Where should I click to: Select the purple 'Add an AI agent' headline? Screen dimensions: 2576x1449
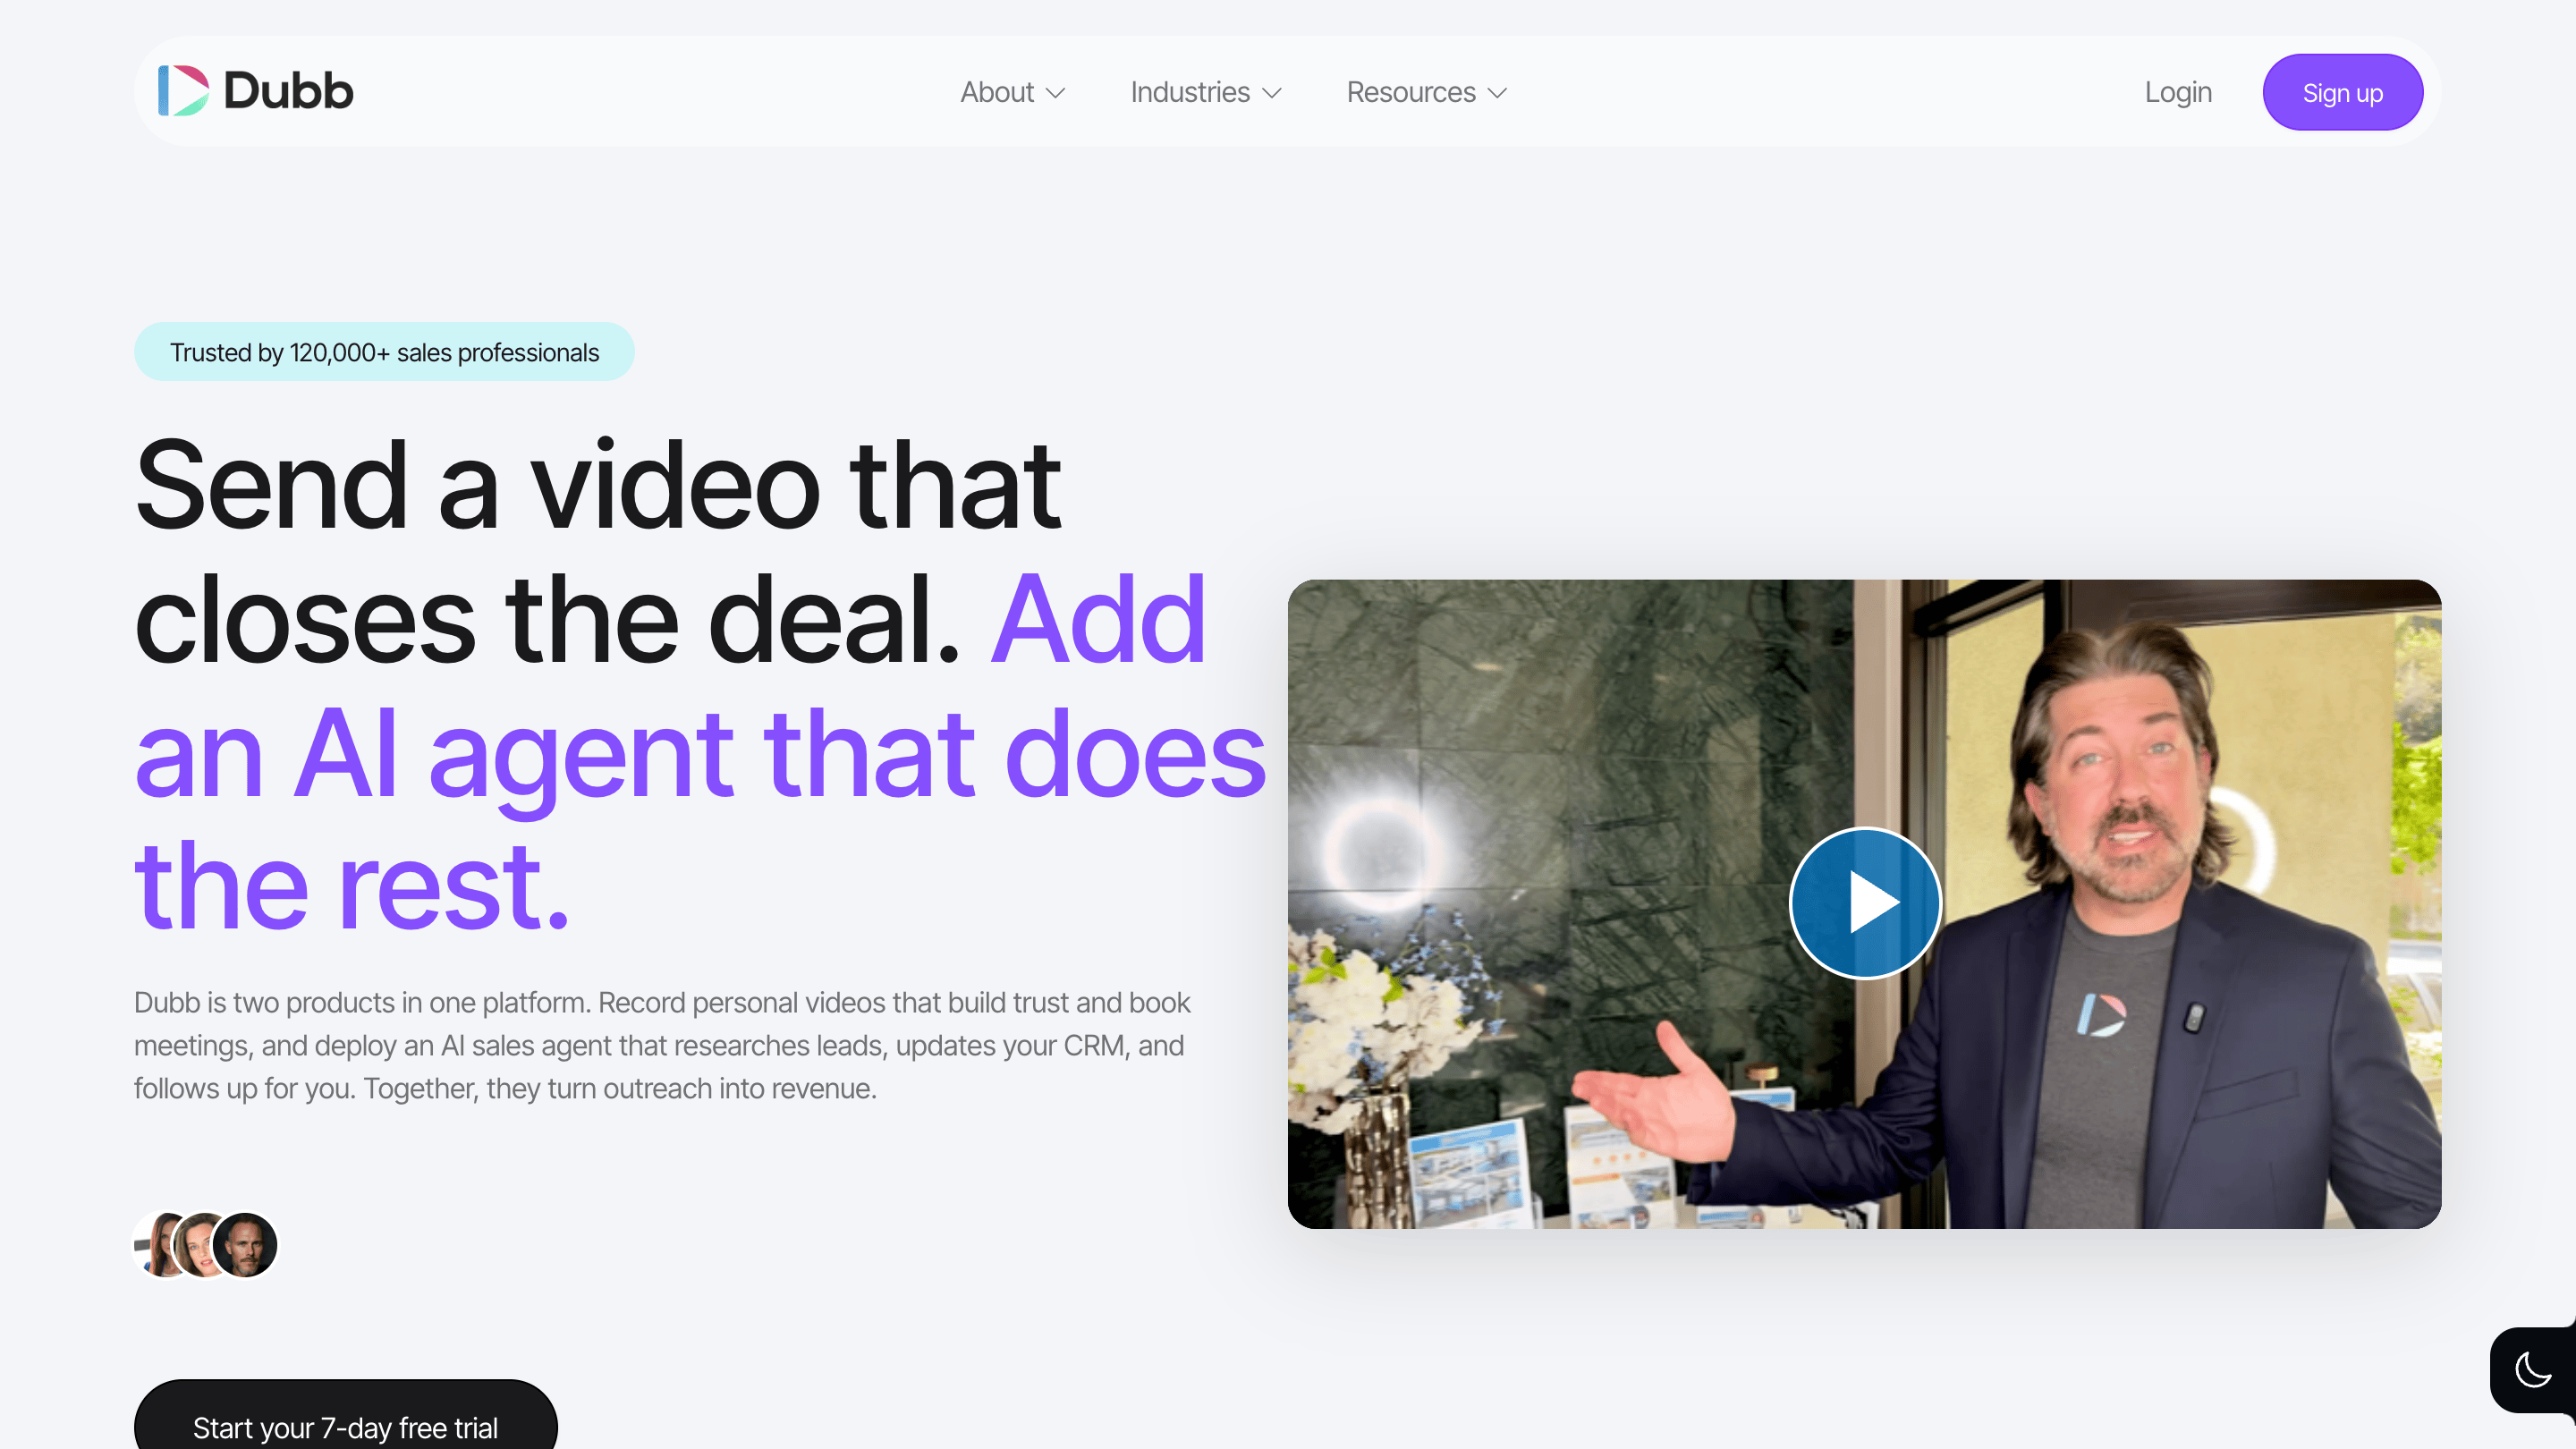(700, 753)
